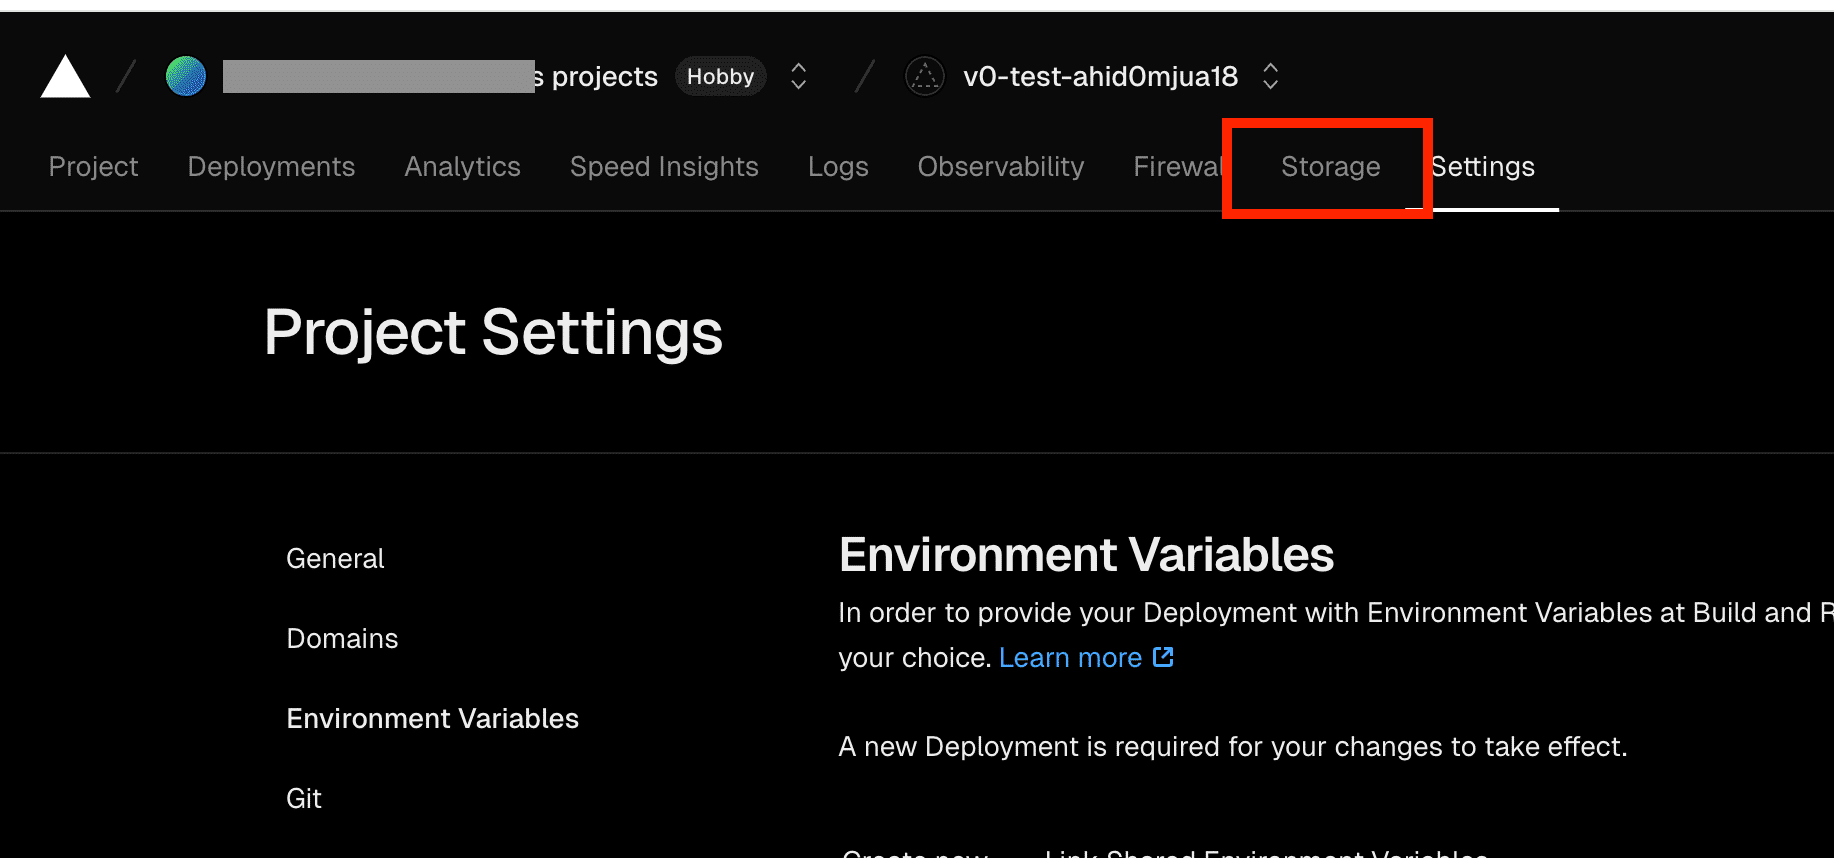Screen dimensions: 1834x858
Task: Follow the Learn more link
Action: (x=1070, y=658)
